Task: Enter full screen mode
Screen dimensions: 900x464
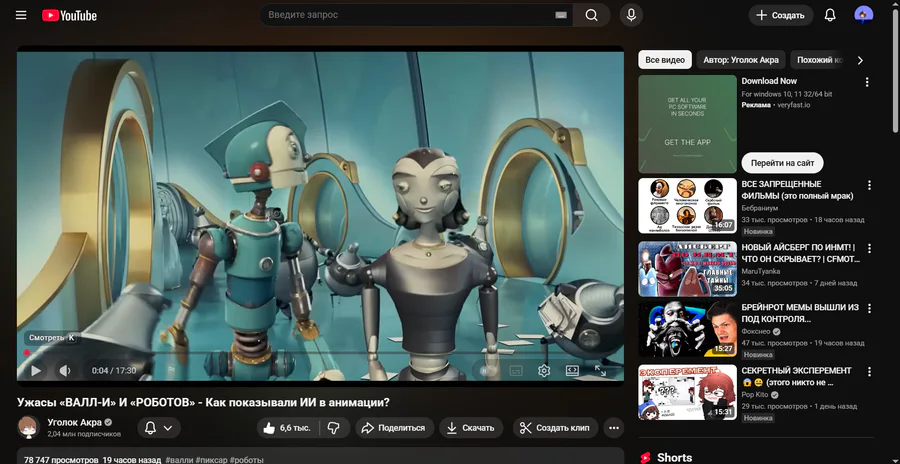Action: [600, 371]
